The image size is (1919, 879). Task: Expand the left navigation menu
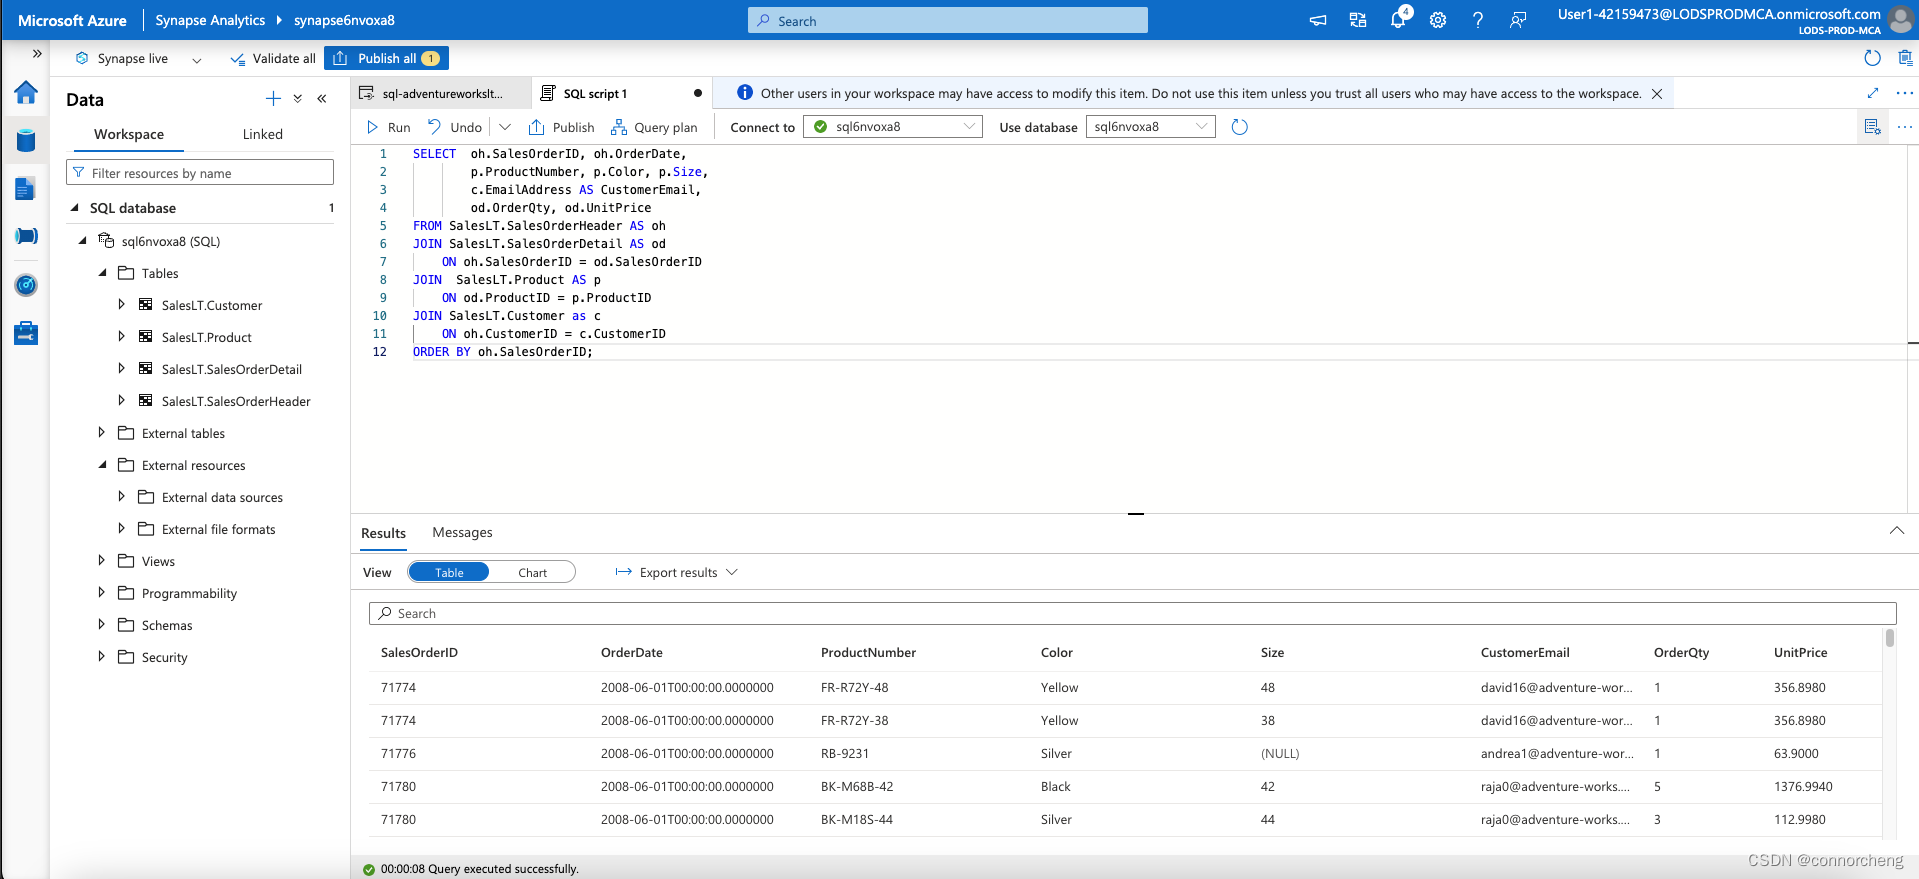(x=37, y=54)
